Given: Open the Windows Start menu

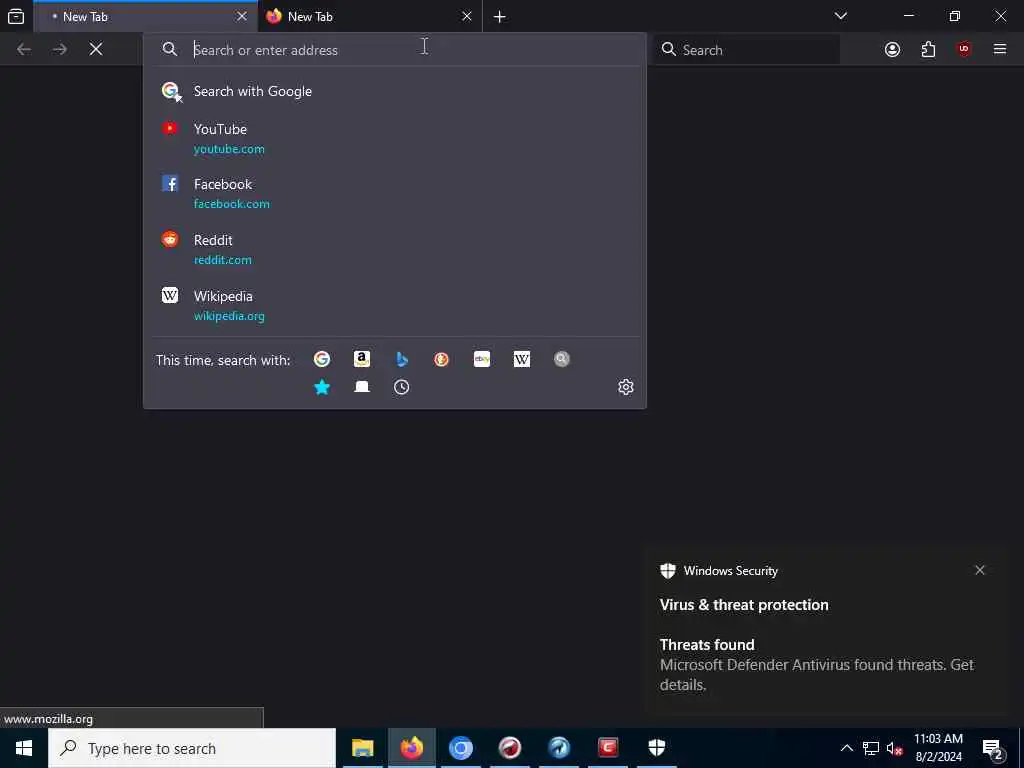Looking at the screenshot, I should (x=24, y=748).
